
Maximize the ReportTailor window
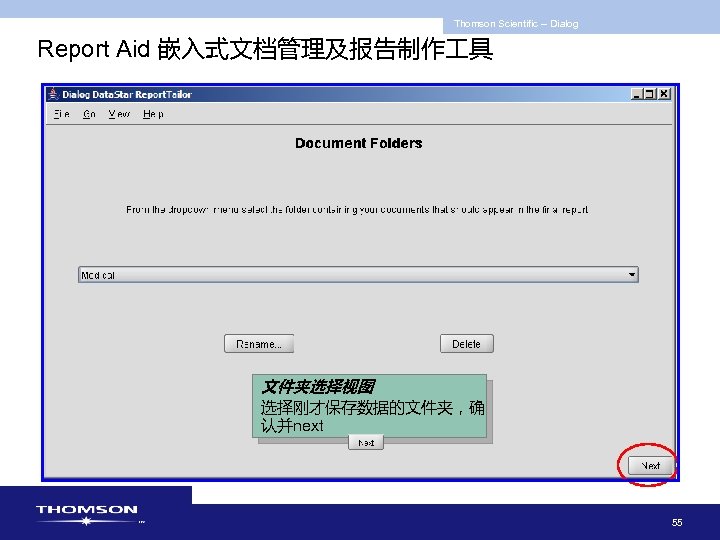tap(649, 94)
